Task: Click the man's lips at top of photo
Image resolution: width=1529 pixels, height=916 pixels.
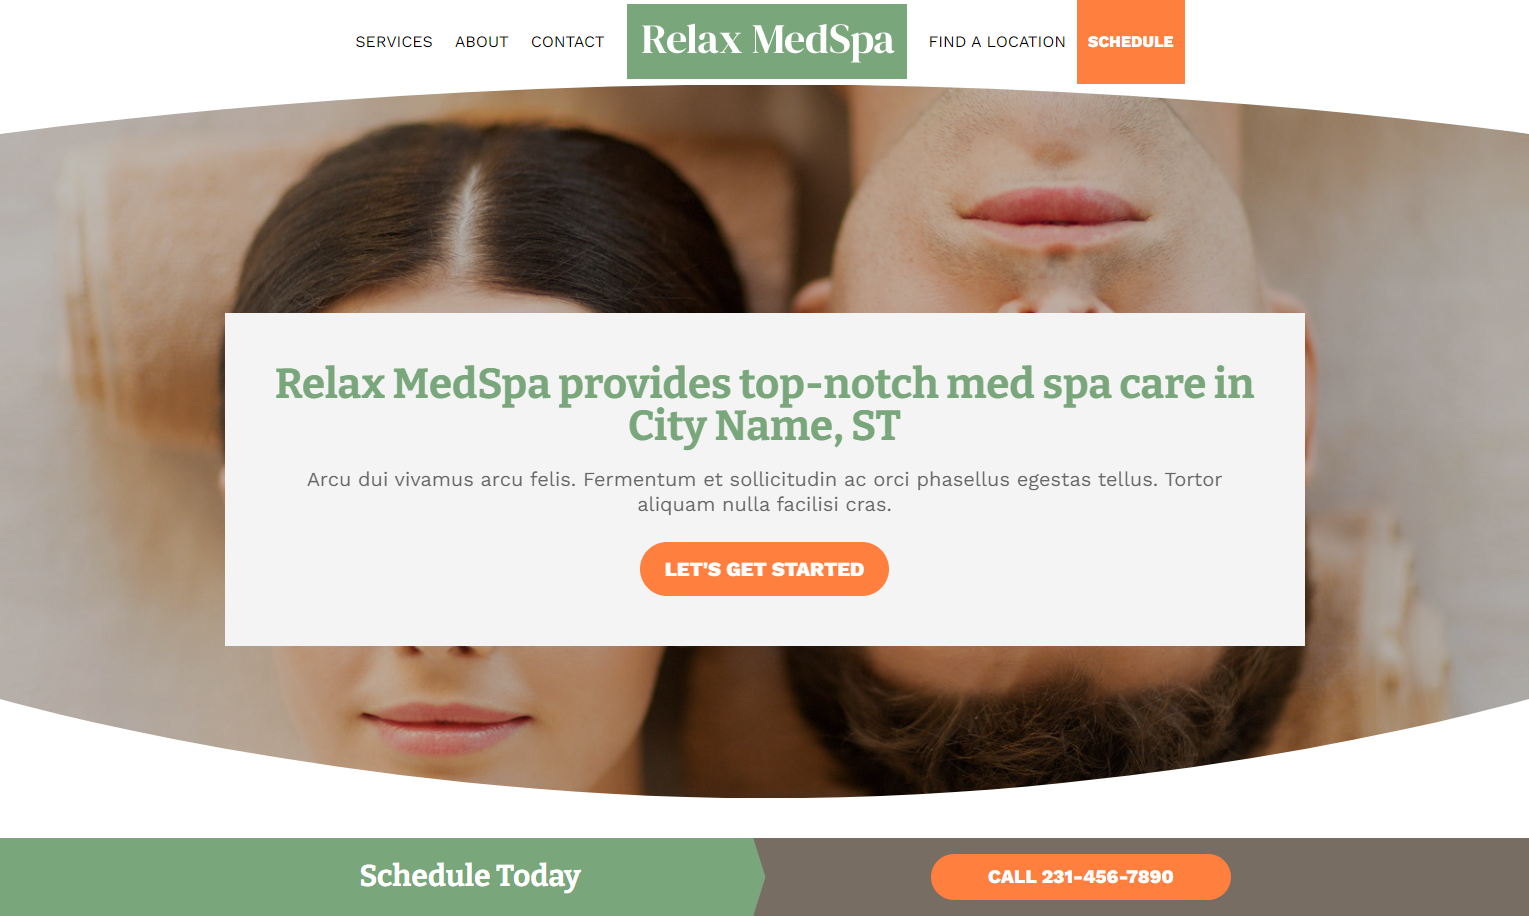Action: pyautogui.click(x=1052, y=207)
